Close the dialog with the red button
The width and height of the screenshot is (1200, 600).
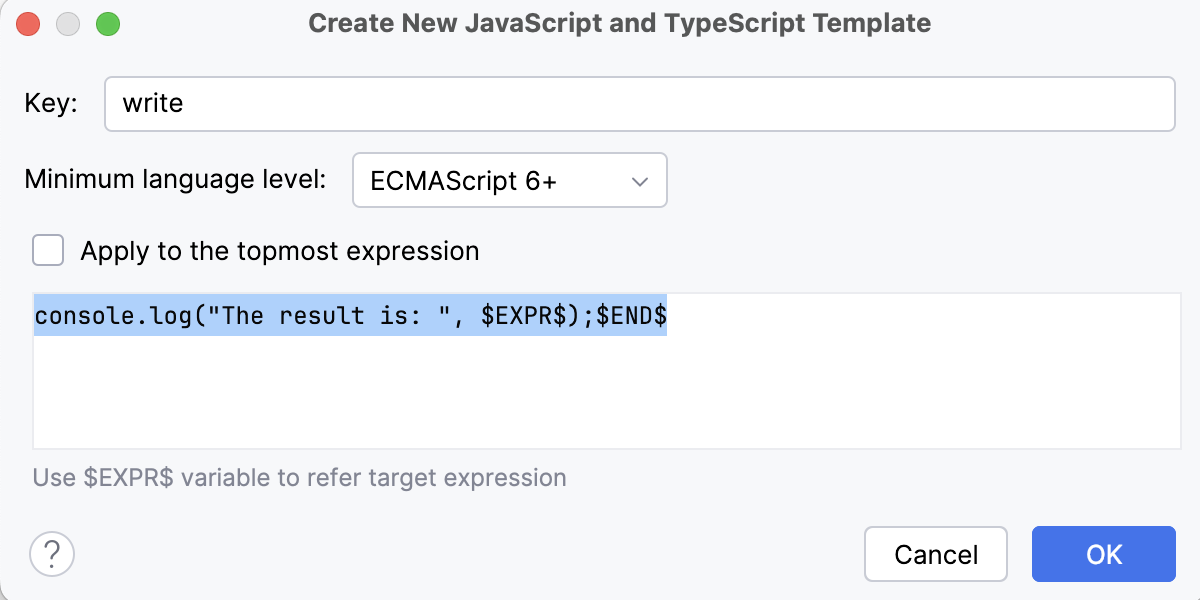point(28,22)
